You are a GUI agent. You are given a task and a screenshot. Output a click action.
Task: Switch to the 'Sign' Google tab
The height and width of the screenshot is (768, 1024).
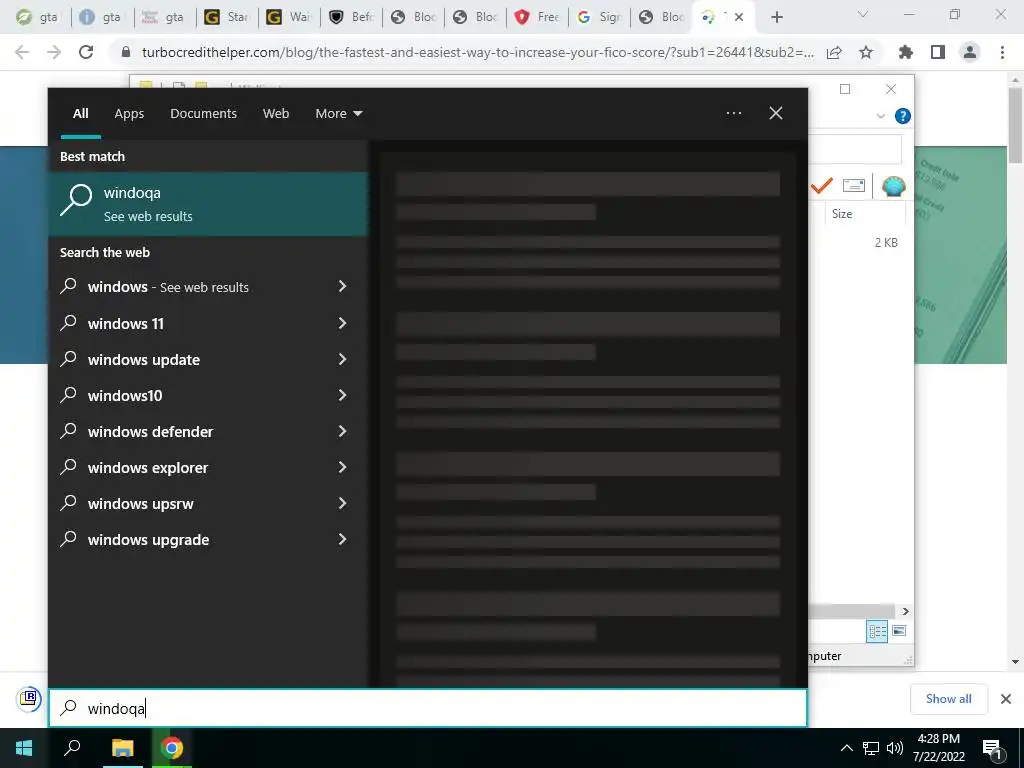tap(600, 17)
